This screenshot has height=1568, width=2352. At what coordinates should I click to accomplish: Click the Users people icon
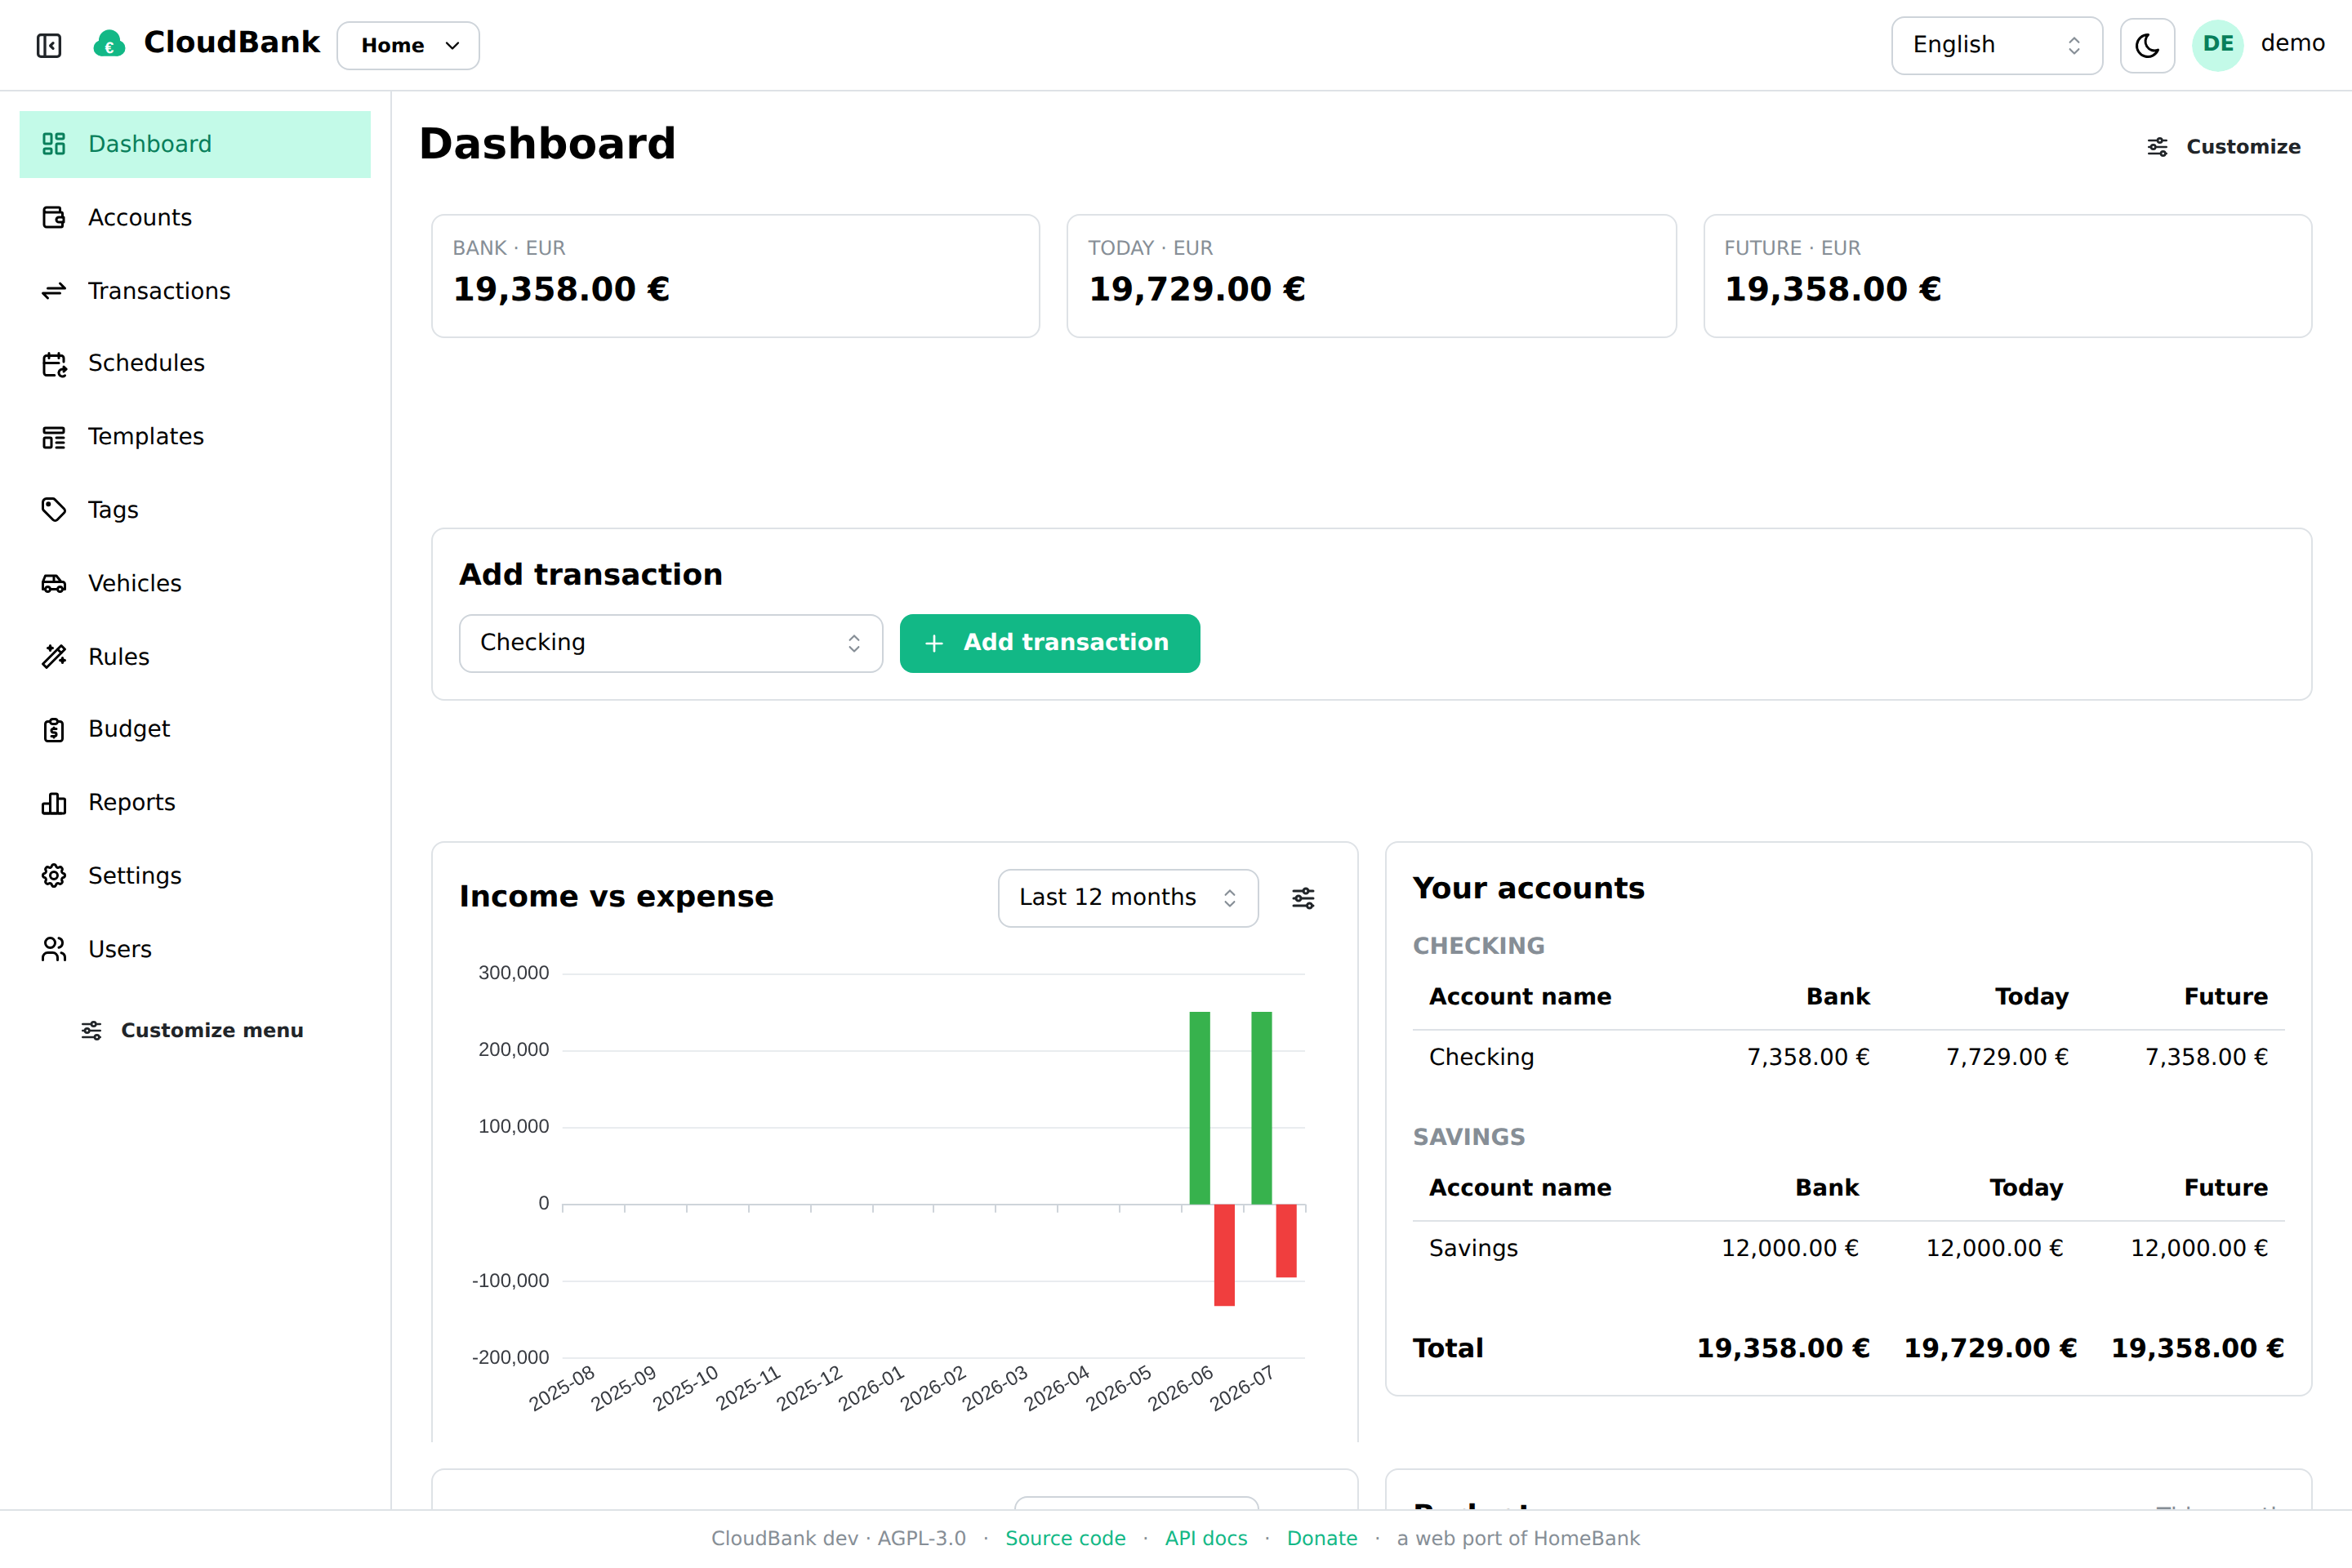tap(54, 949)
